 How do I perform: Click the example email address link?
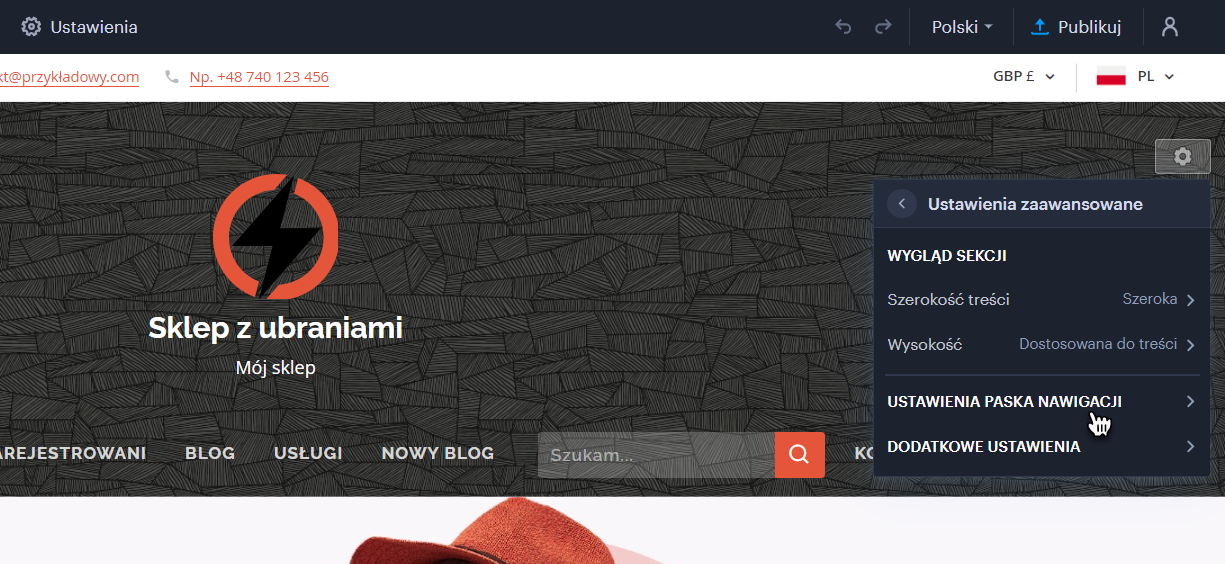pyautogui.click(x=69, y=77)
